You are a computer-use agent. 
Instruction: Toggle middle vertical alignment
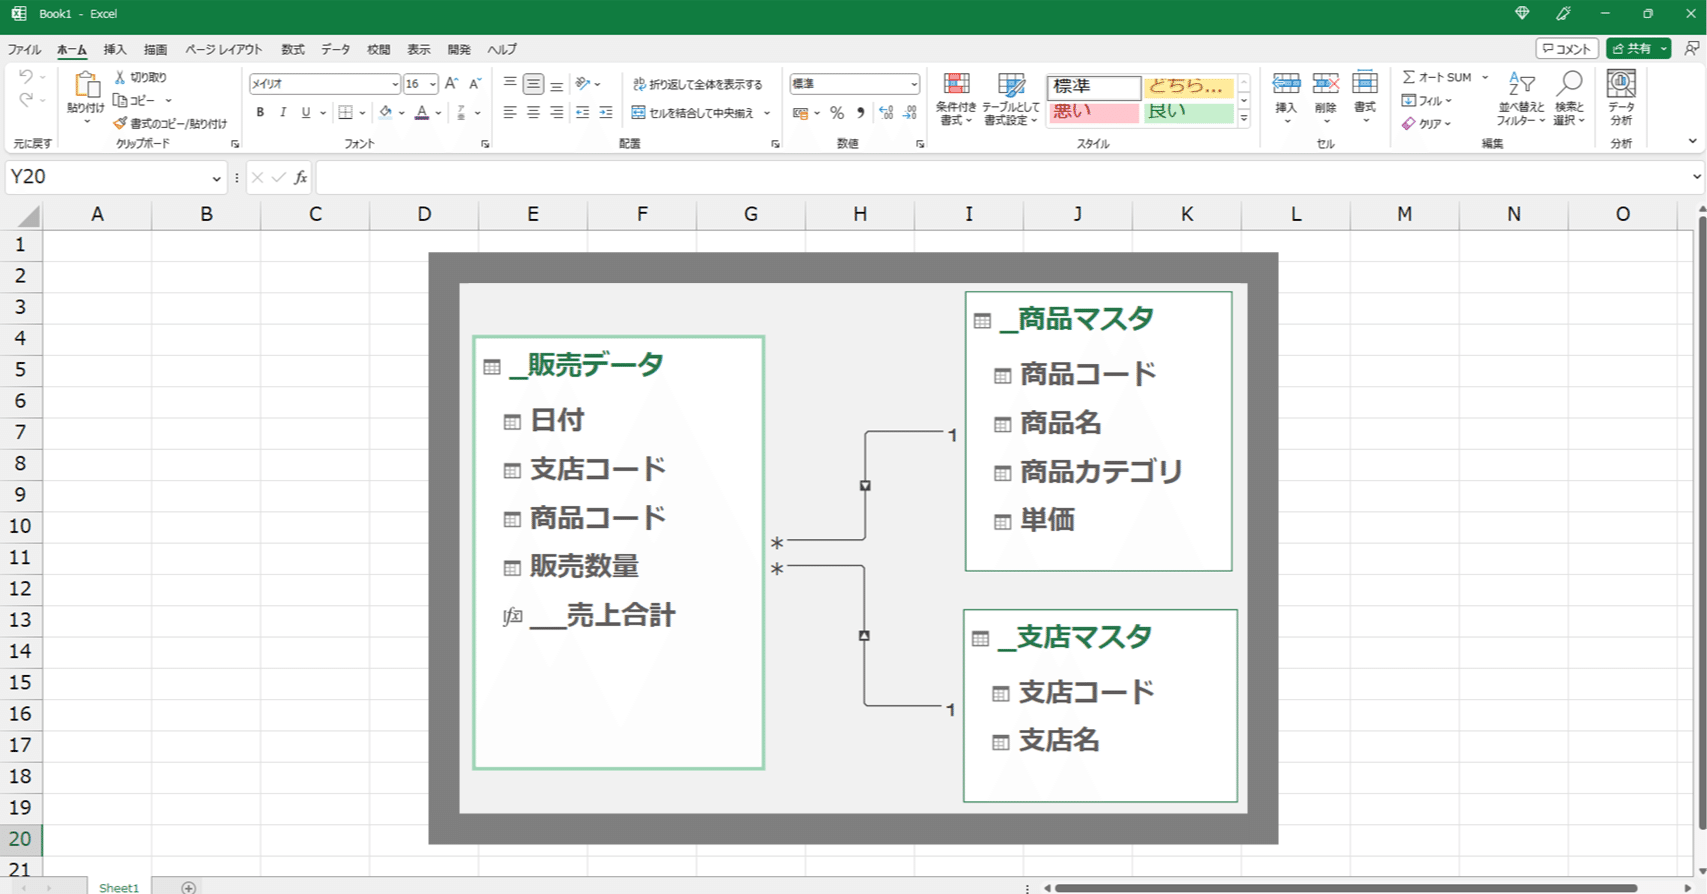[x=533, y=84]
